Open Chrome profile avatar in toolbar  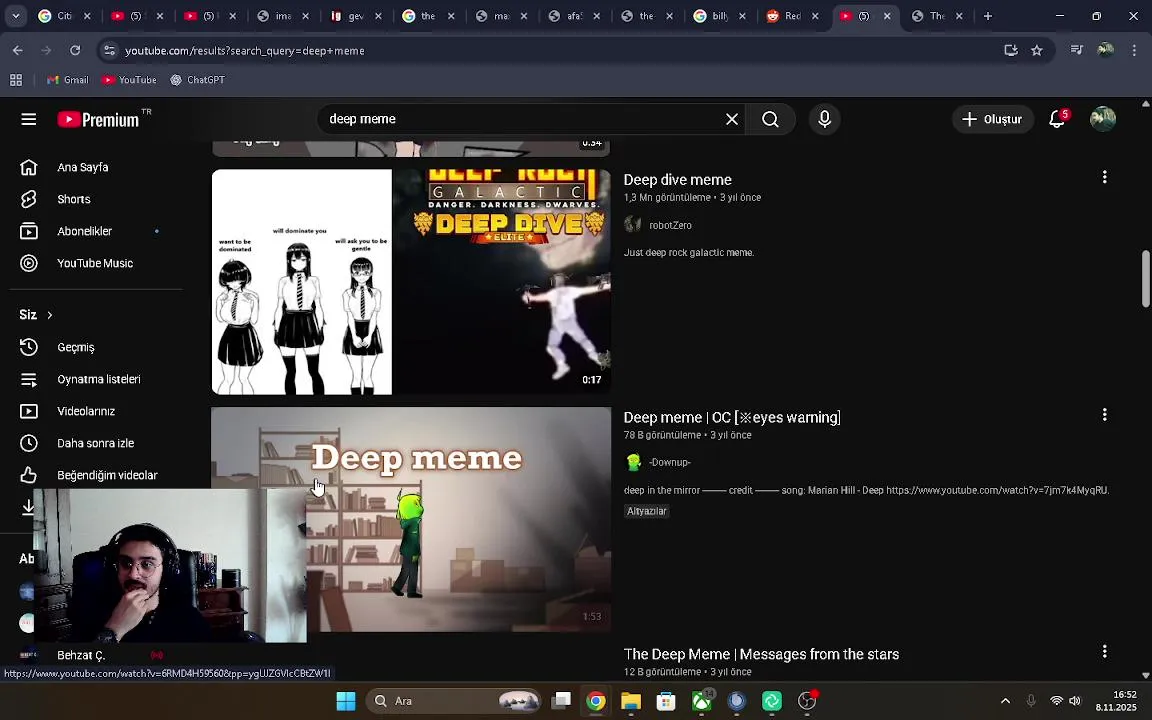(1105, 50)
